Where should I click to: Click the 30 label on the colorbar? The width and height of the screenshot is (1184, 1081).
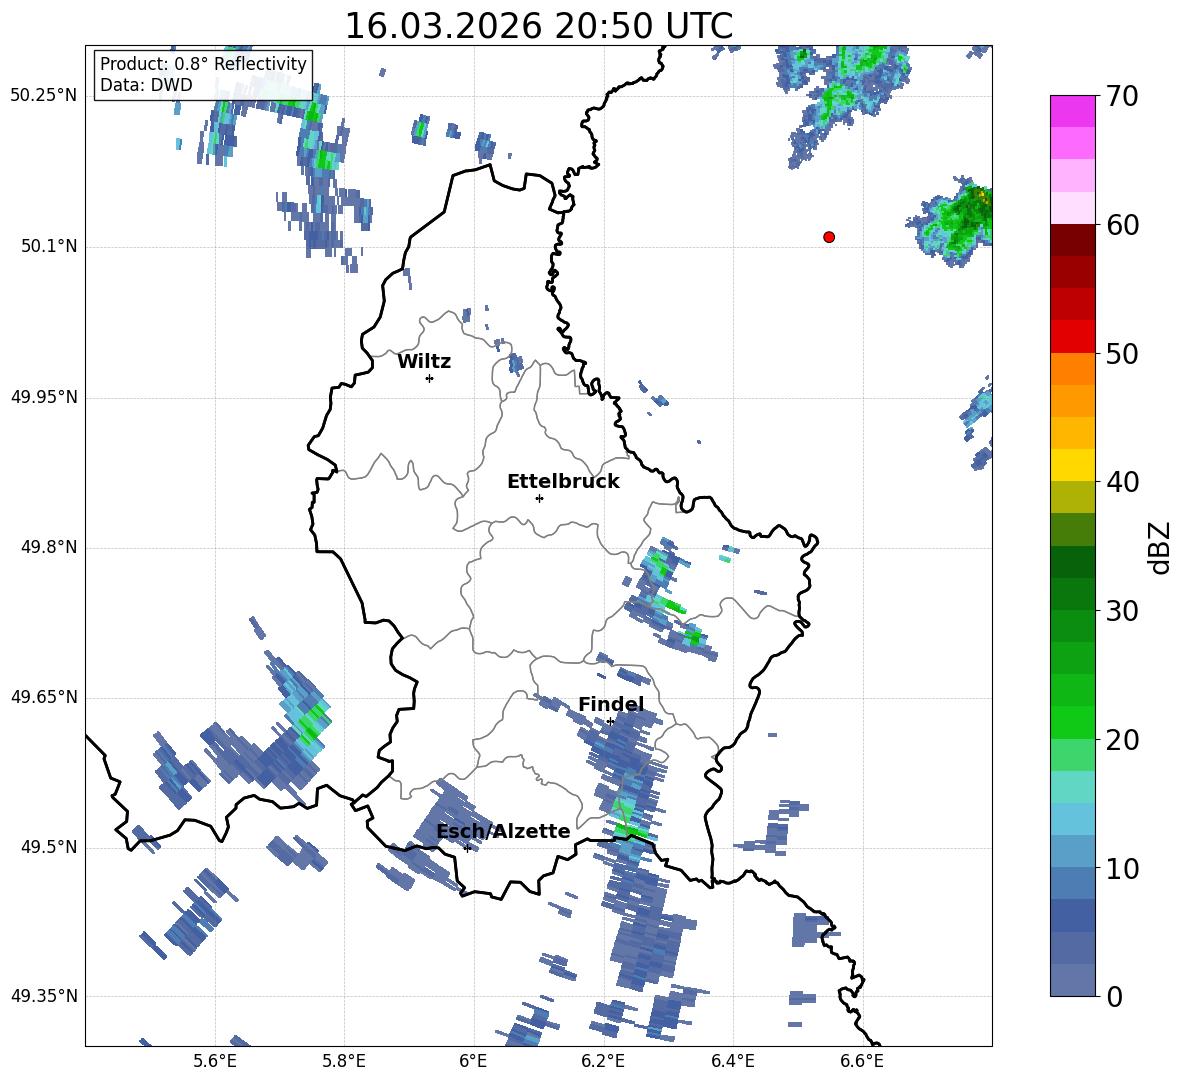[x=1122, y=611]
